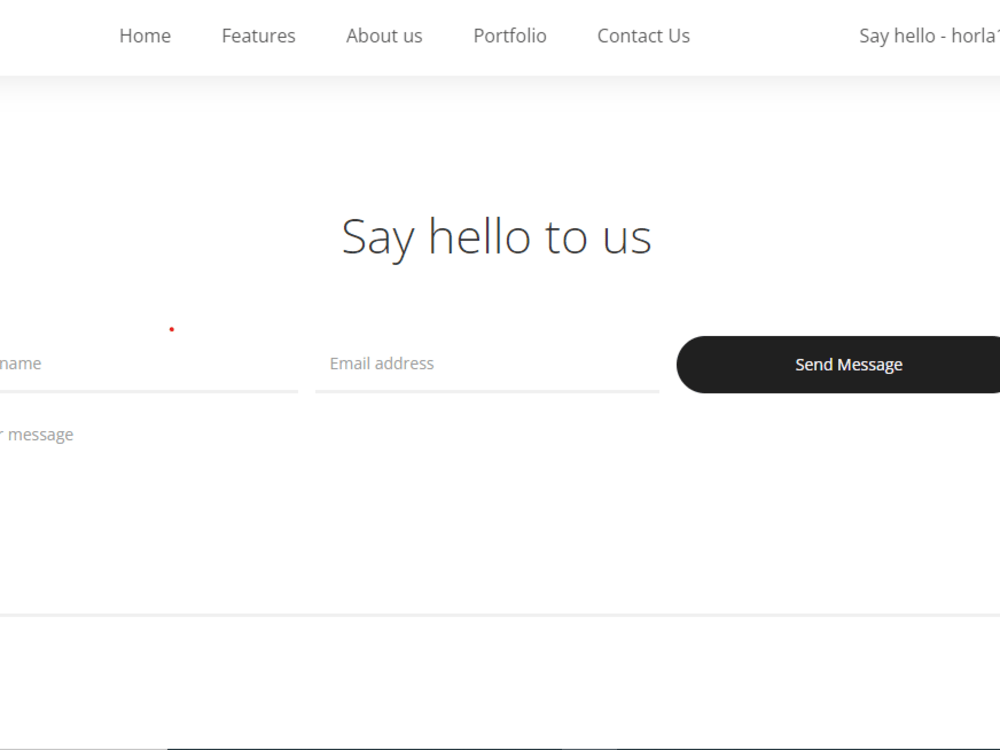Image resolution: width=1000 pixels, height=750 pixels.
Task: Select About us in the navigation
Action: (x=384, y=36)
